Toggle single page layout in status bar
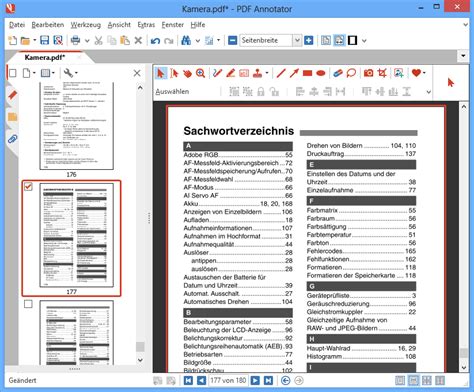The image size is (474, 392). [x=400, y=380]
